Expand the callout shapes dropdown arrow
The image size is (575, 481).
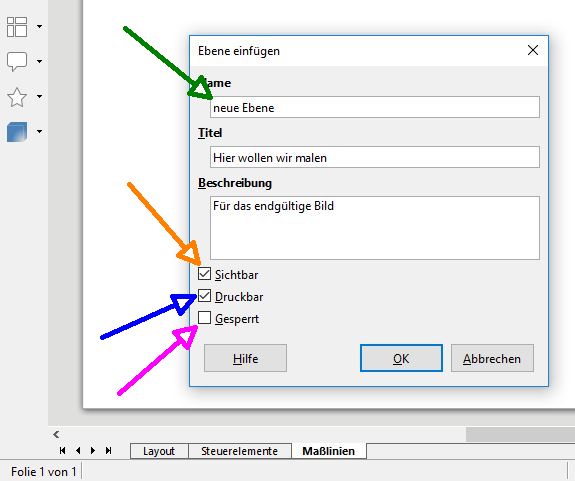[x=39, y=61]
